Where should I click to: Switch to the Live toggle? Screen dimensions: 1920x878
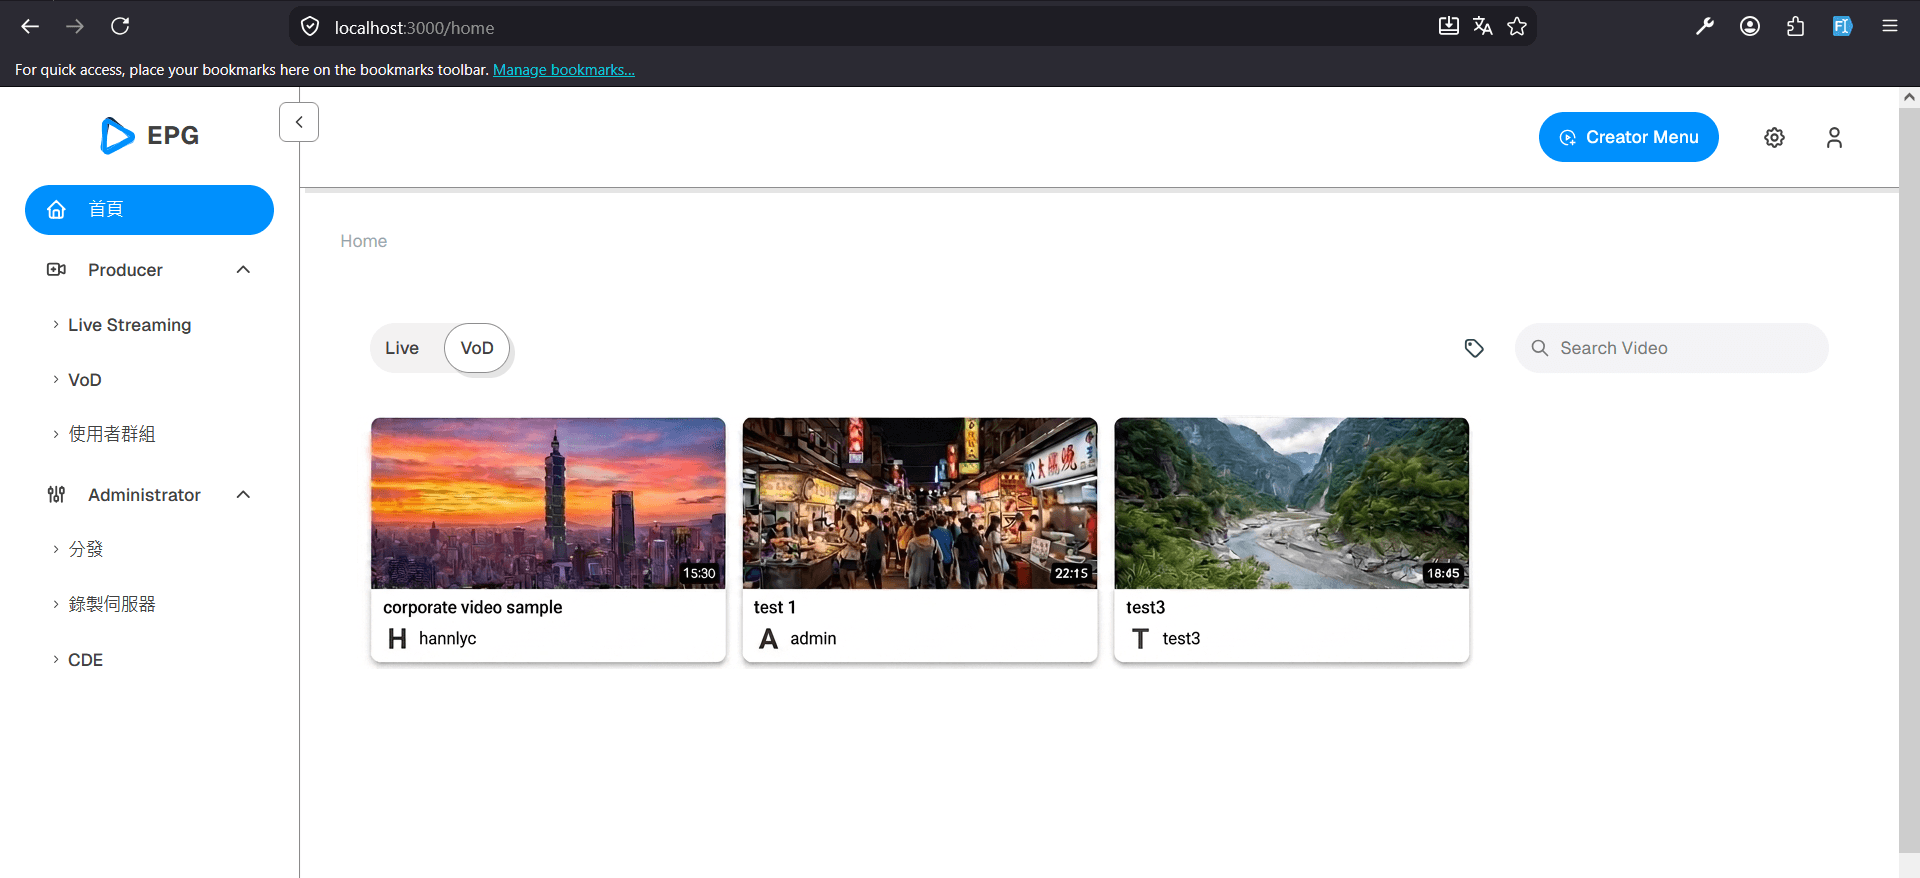pyautogui.click(x=402, y=348)
